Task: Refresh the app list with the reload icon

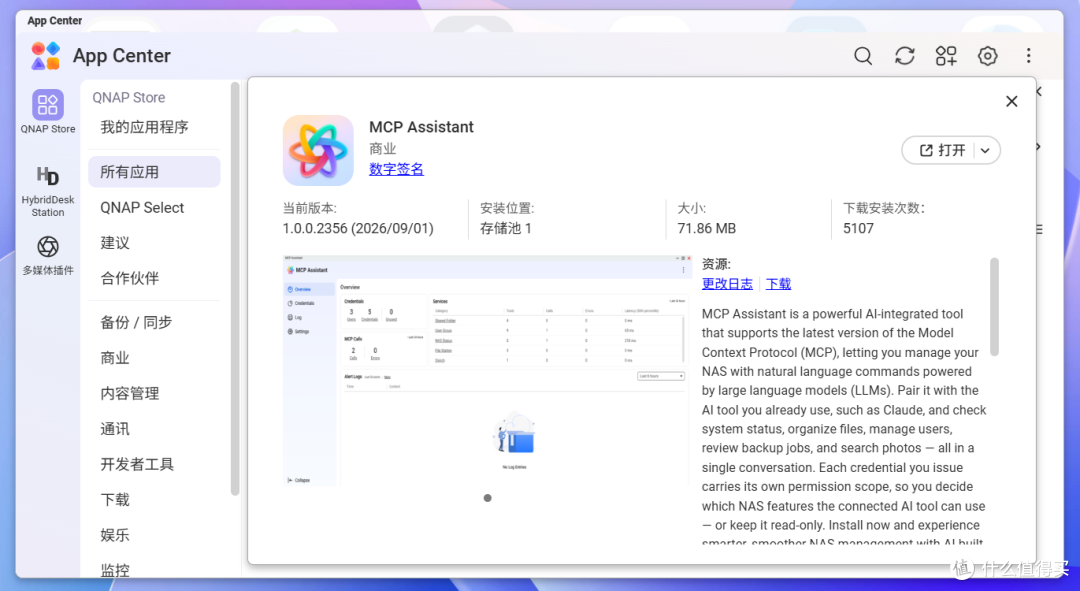Action: (904, 56)
